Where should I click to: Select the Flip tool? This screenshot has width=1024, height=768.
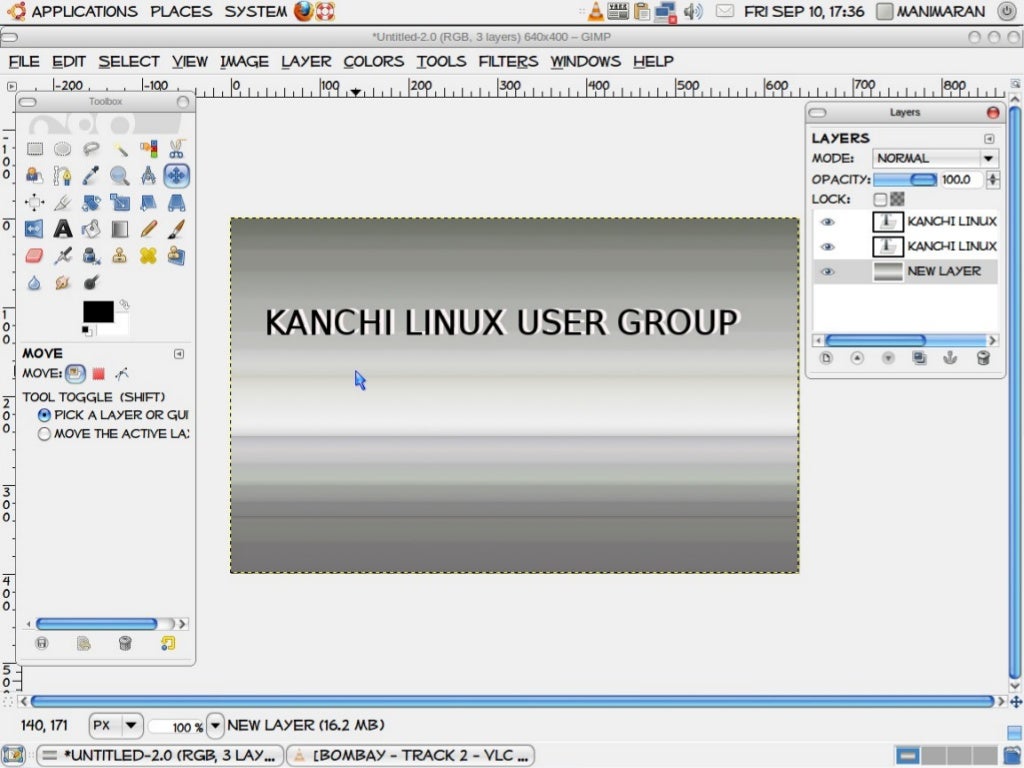[35, 229]
